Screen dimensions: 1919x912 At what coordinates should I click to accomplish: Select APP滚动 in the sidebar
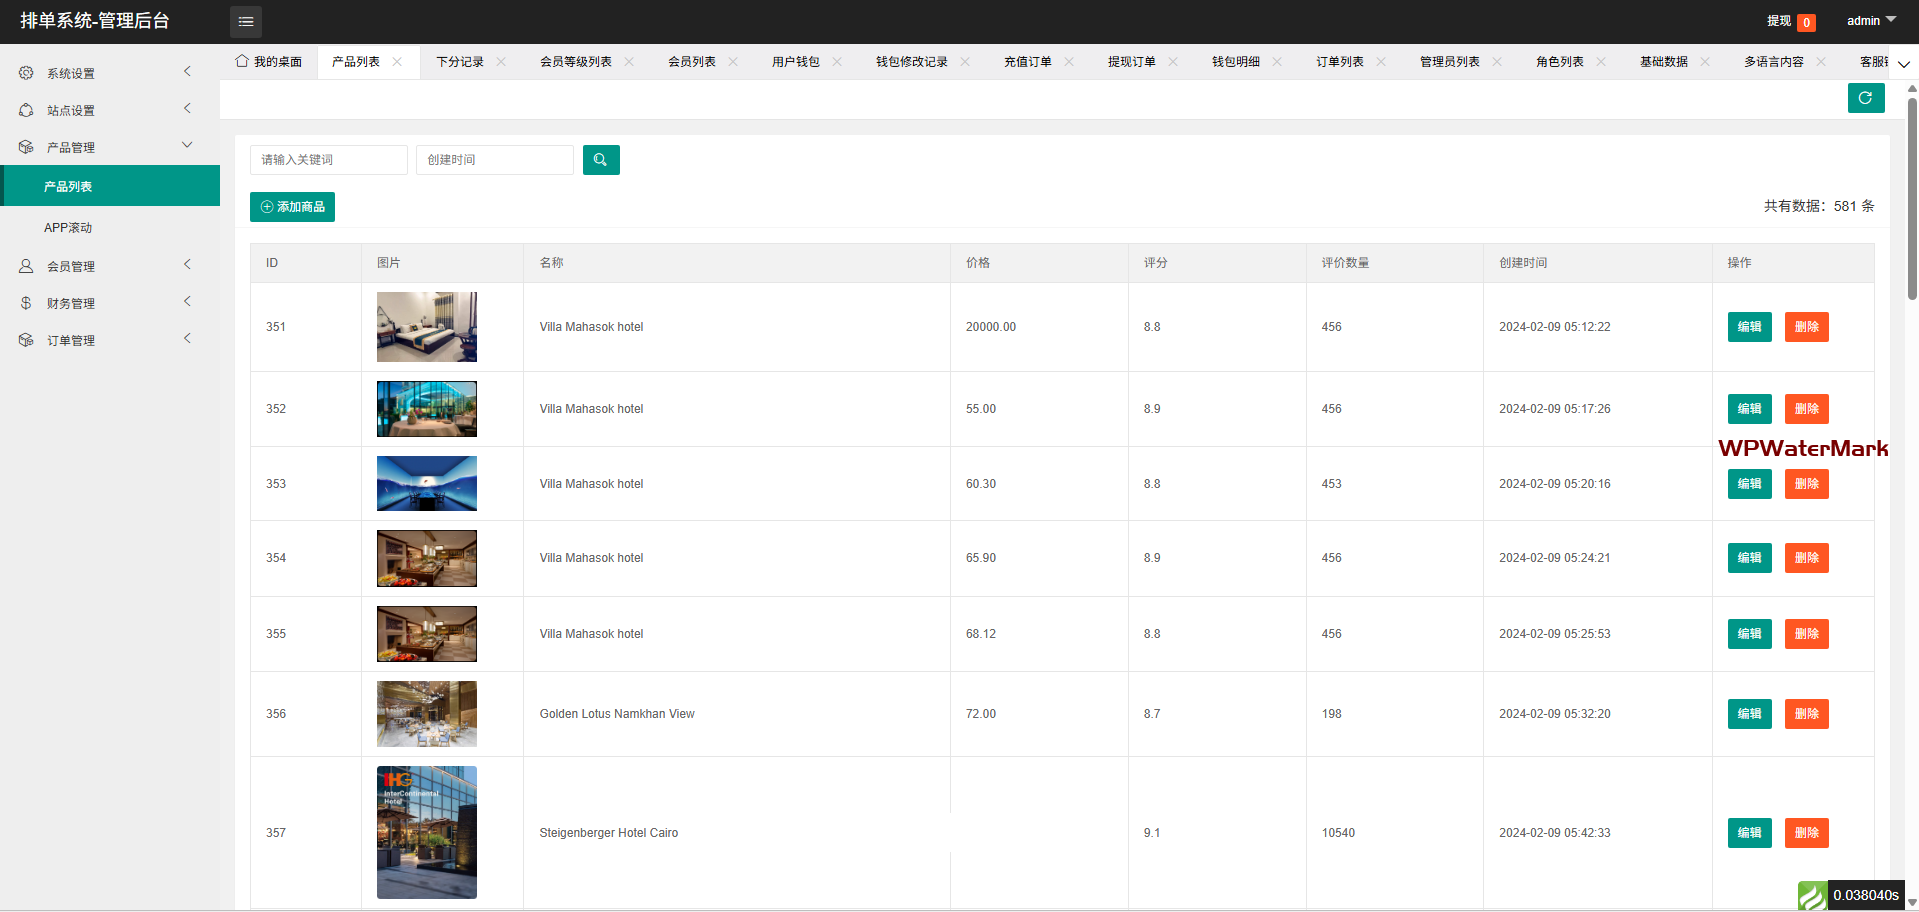coord(68,228)
